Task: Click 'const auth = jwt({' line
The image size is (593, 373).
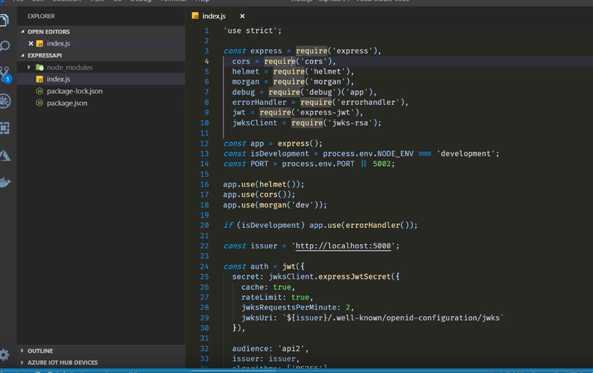Action: (x=264, y=267)
